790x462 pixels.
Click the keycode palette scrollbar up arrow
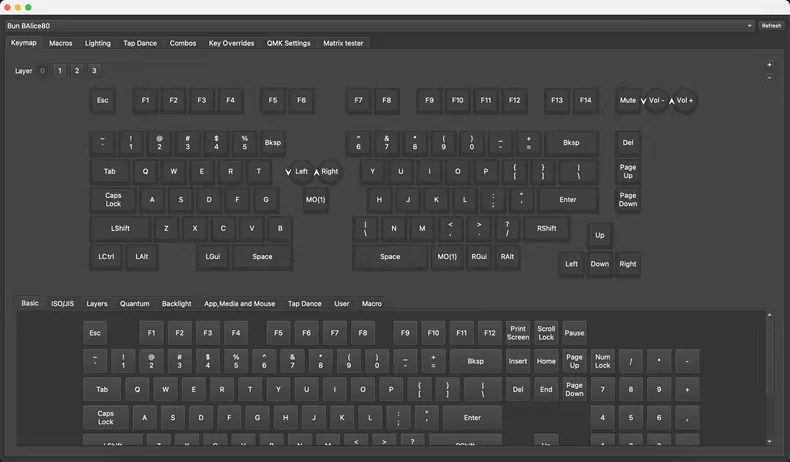click(x=769, y=315)
